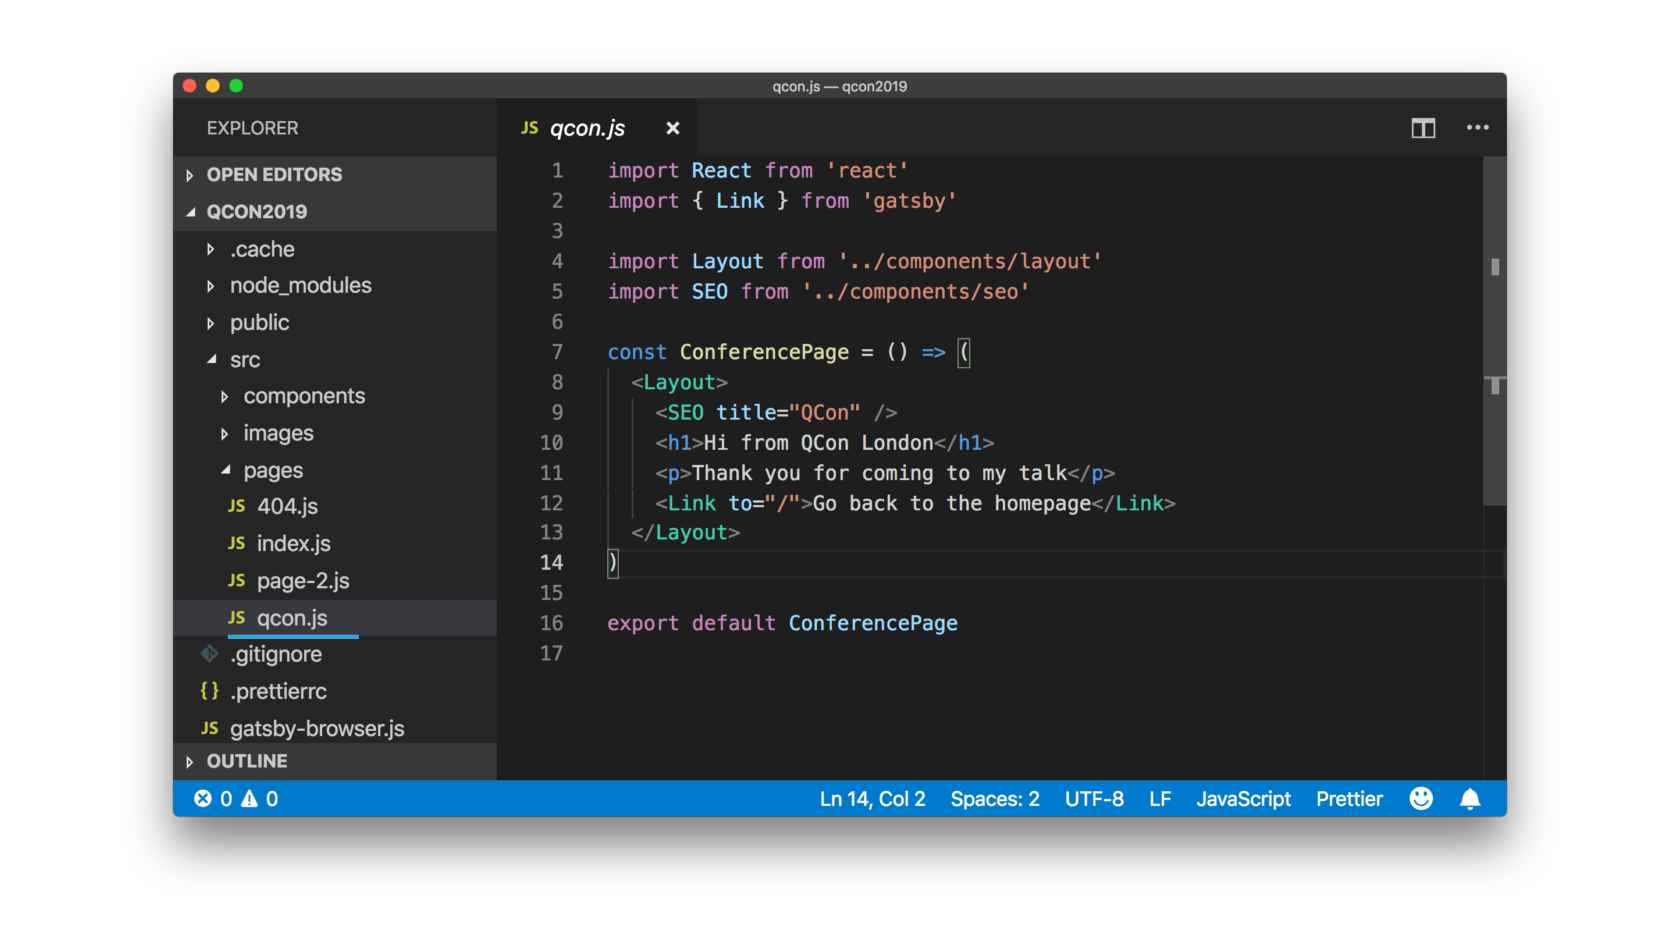Click the JS file icon beside page-2.js
Image resolution: width=1680 pixels, height=945 pixels.
pyautogui.click(x=237, y=580)
